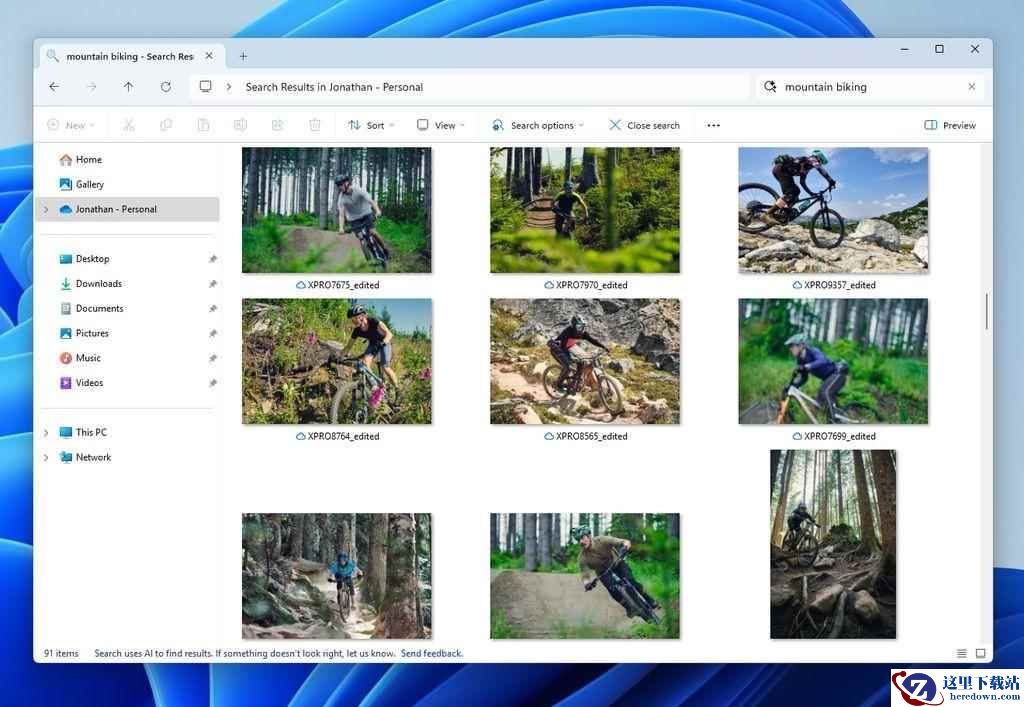This screenshot has height=707, width=1024.
Task: Unpin Documents using its pin icon
Action: pos(212,309)
